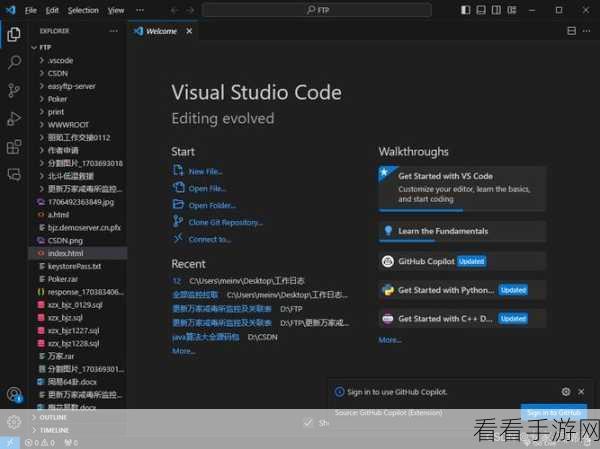This screenshot has height=449, width=600.
Task: Open the View menu
Action: tap(116, 10)
